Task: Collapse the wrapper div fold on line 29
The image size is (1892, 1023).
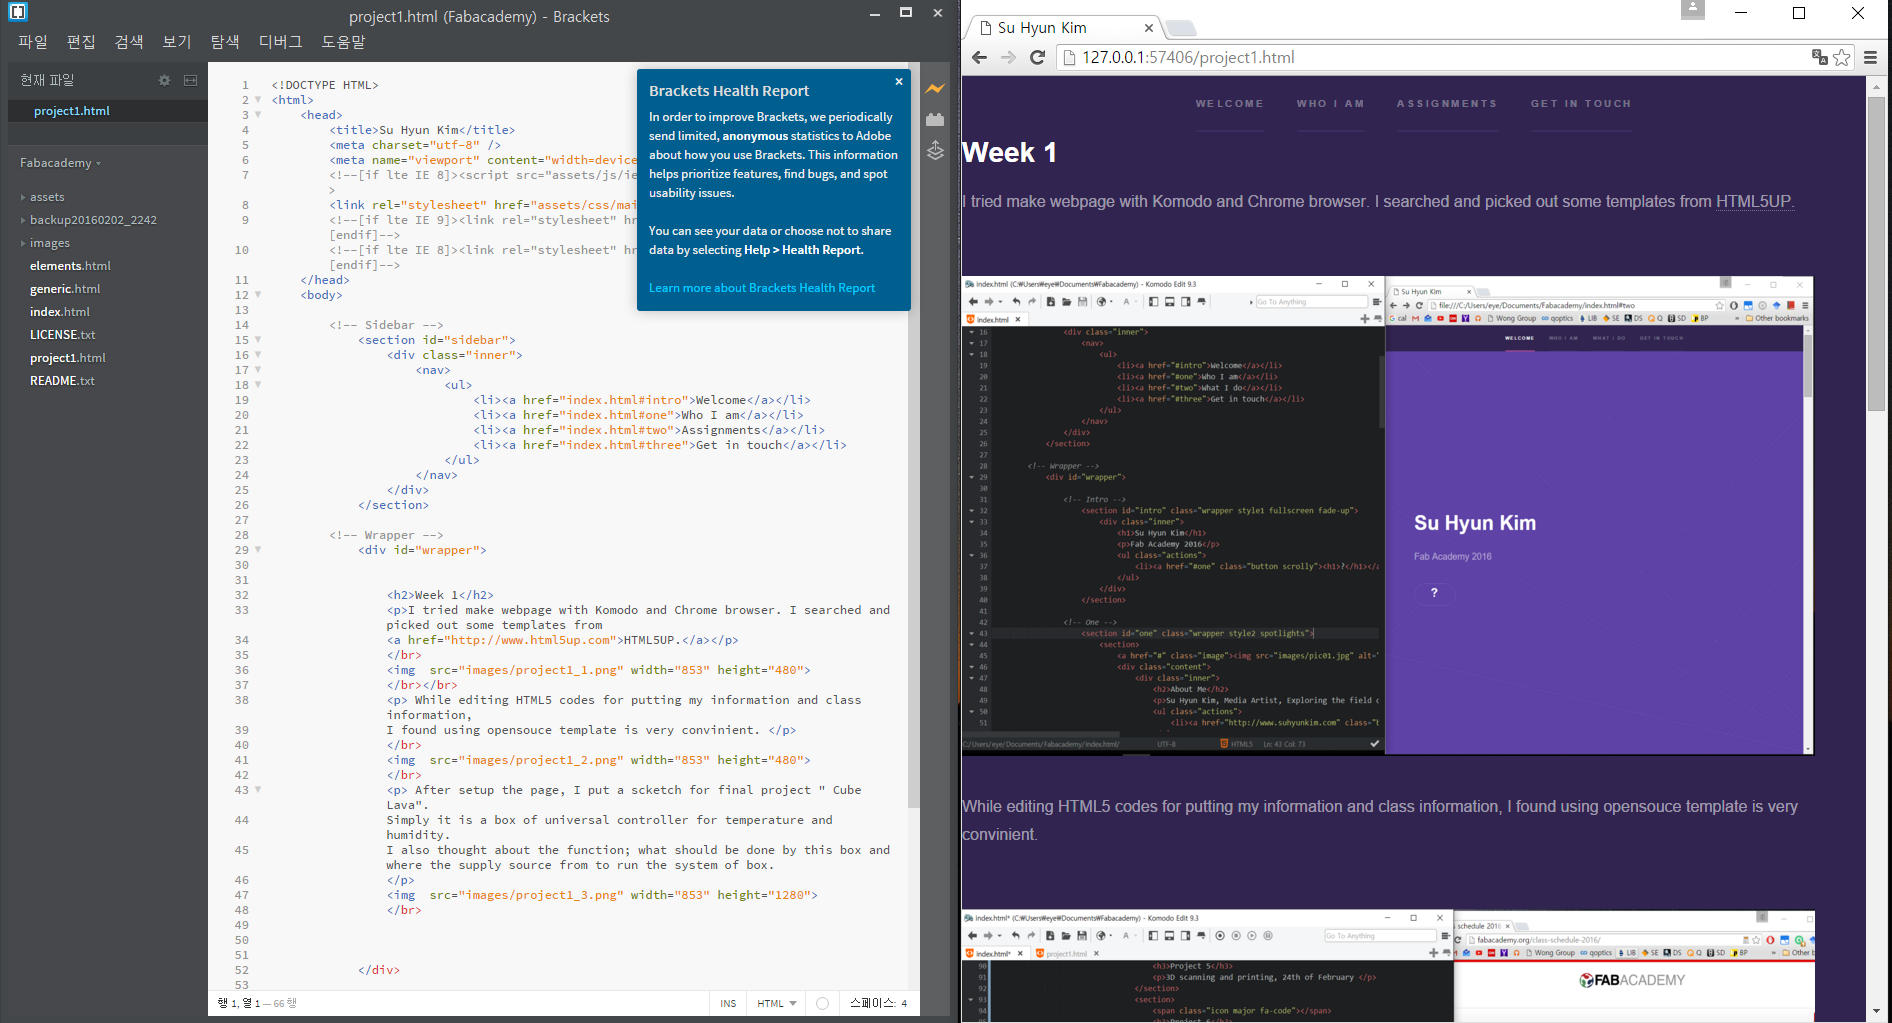Action: [258, 550]
